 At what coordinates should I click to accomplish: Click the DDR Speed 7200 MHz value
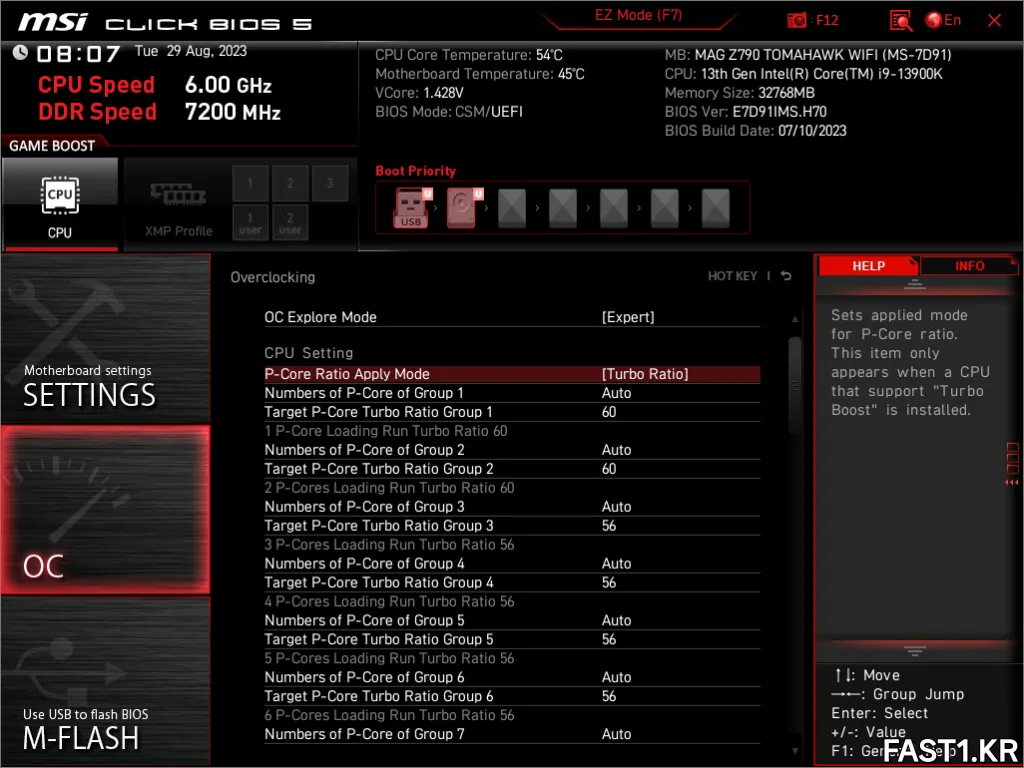[x=232, y=112]
